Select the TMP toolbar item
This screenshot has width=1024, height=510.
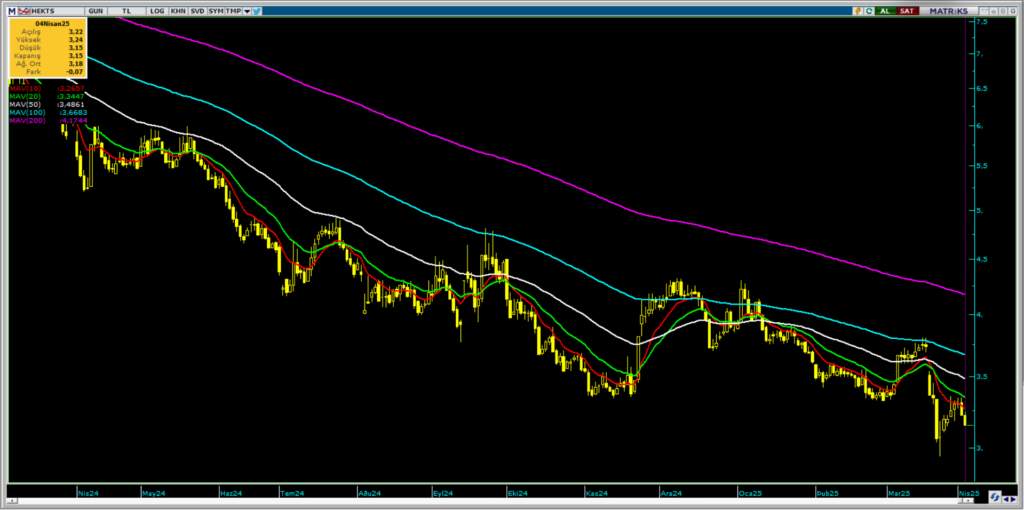[x=233, y=11]
